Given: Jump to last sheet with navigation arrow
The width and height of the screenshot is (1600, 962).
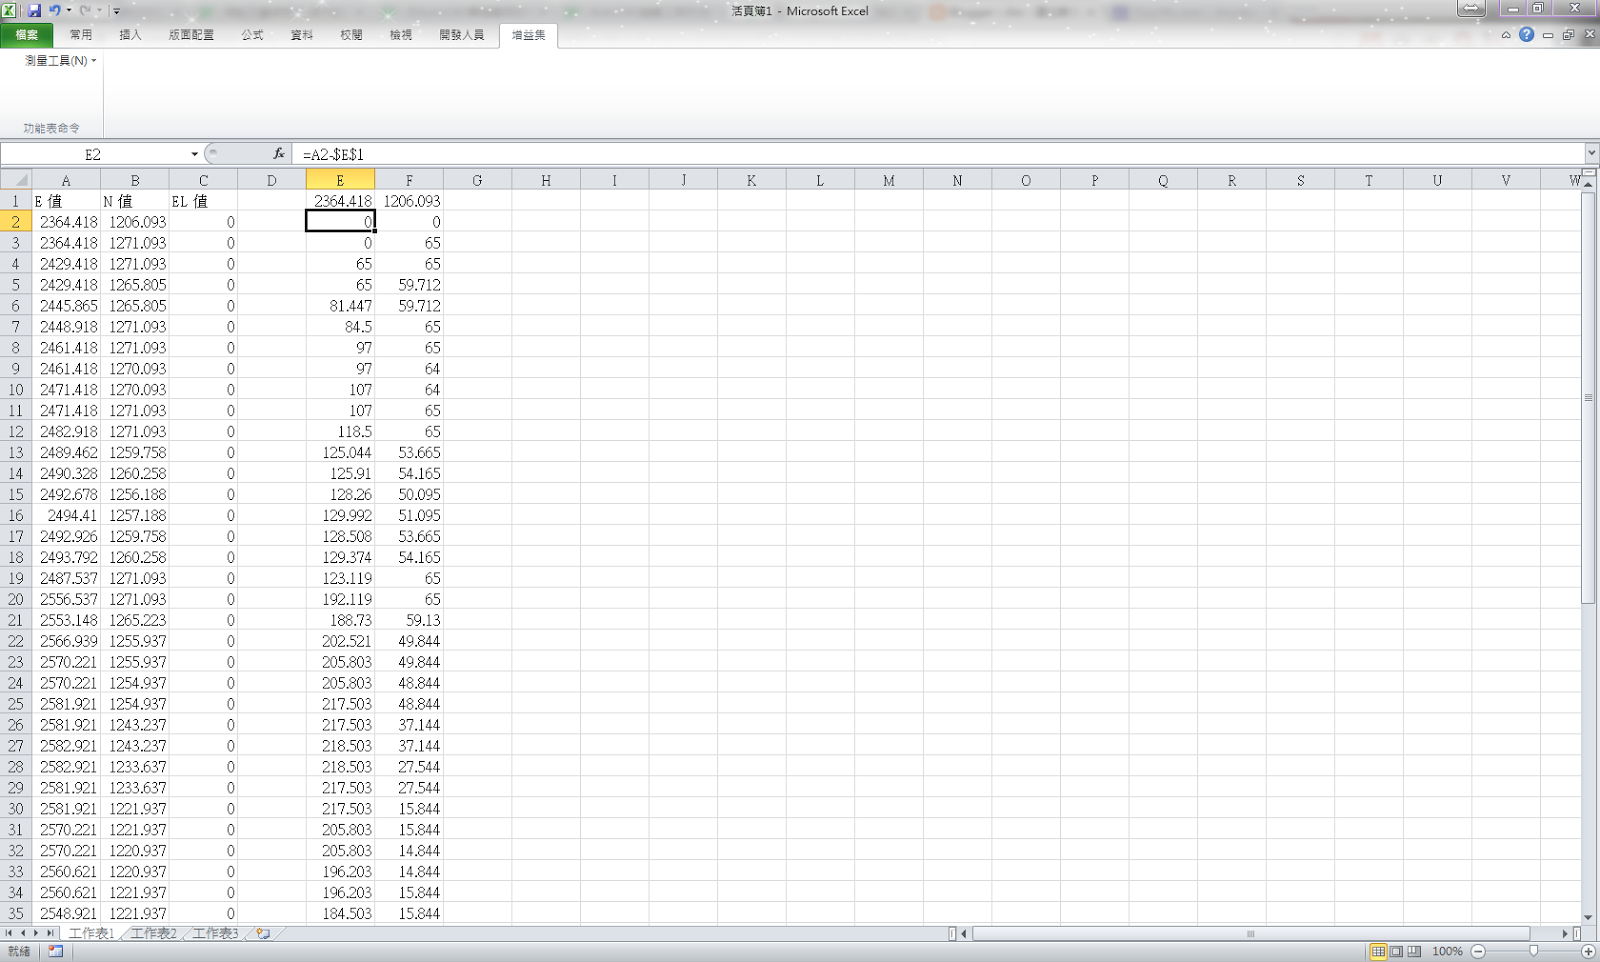Looking at the screenshot, I should click(x=50, y=933).
